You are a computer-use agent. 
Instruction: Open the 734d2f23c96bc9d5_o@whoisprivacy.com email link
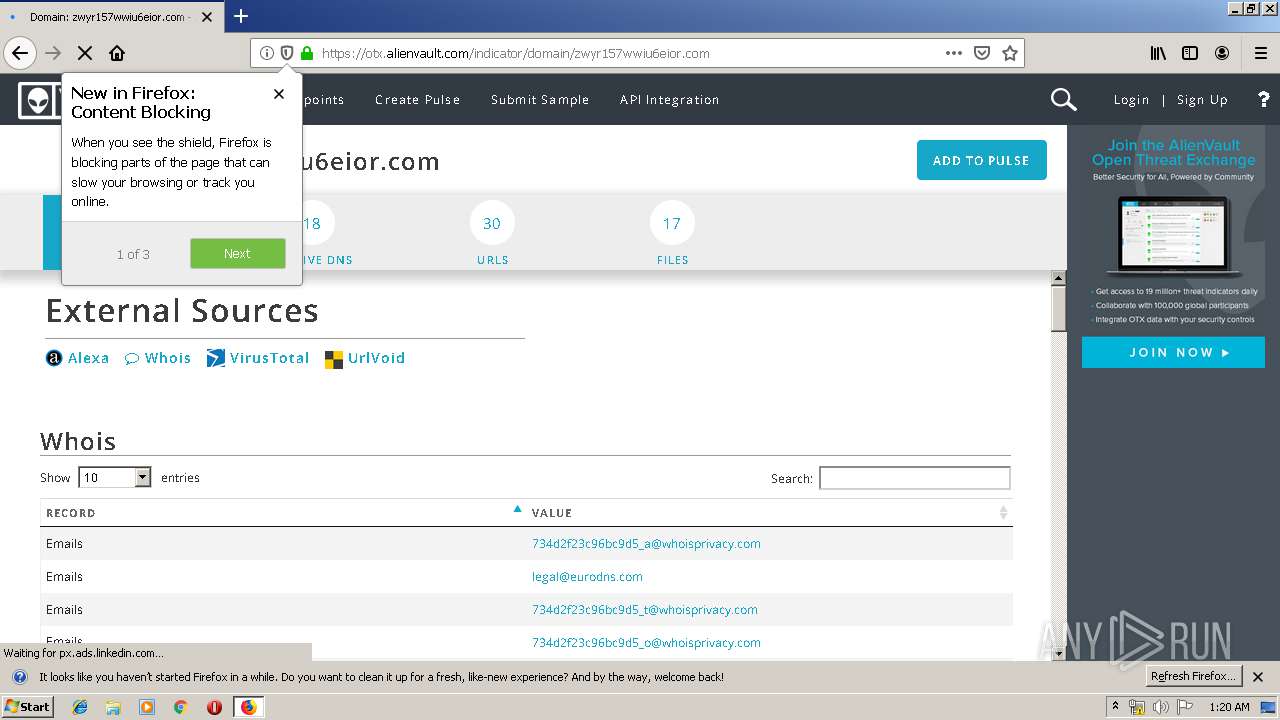[646, 643]
